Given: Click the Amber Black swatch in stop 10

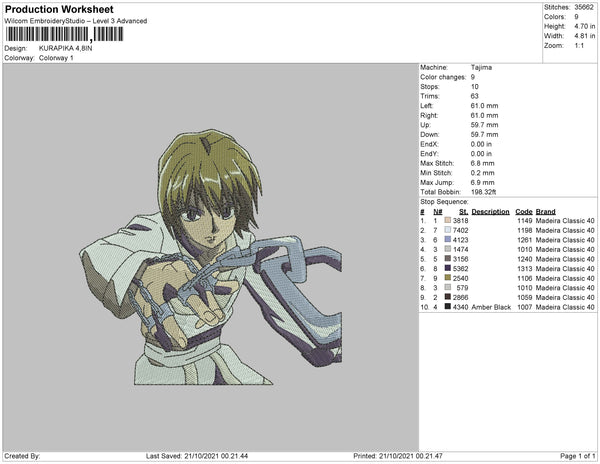Looking at the screenshot, I should (x=447, y=307).
